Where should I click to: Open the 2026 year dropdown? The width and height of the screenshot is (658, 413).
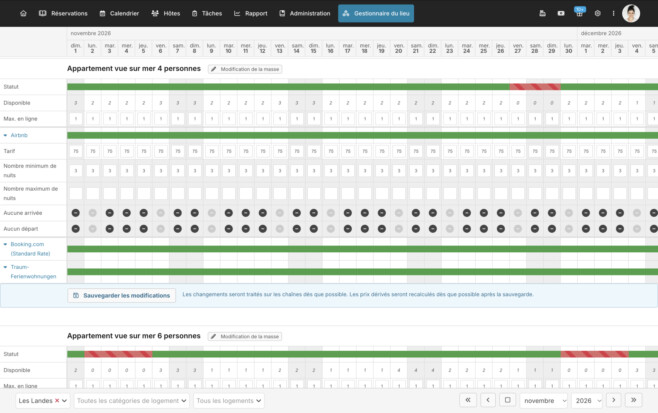tap(587, 400)
